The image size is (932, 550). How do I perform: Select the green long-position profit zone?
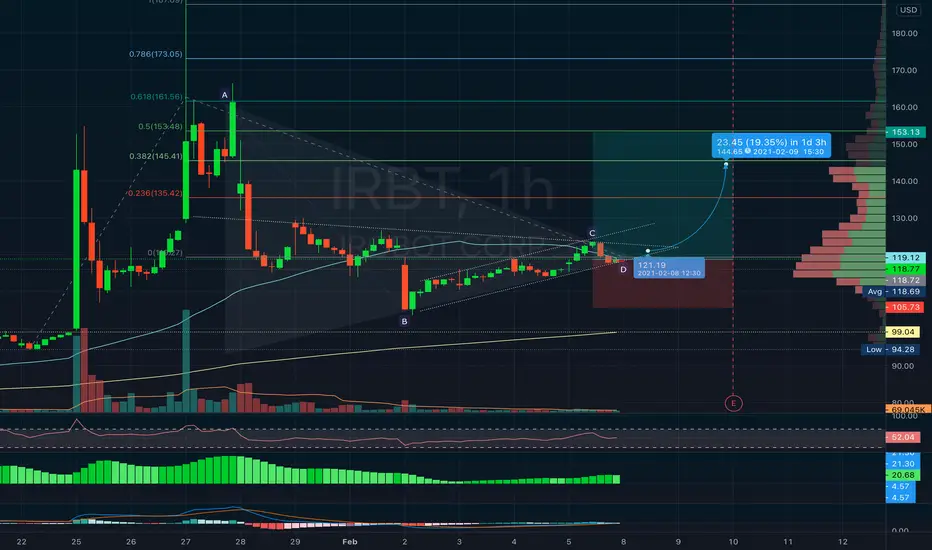(662, 195)
